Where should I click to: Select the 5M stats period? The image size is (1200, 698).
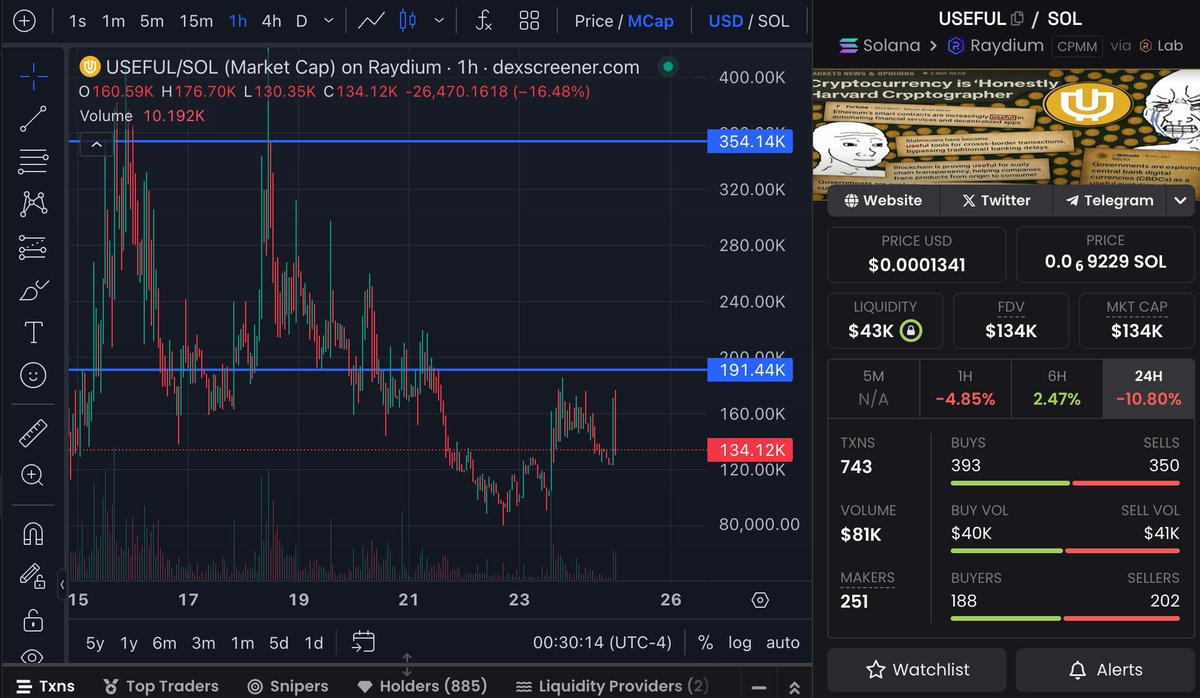(873, 388)
